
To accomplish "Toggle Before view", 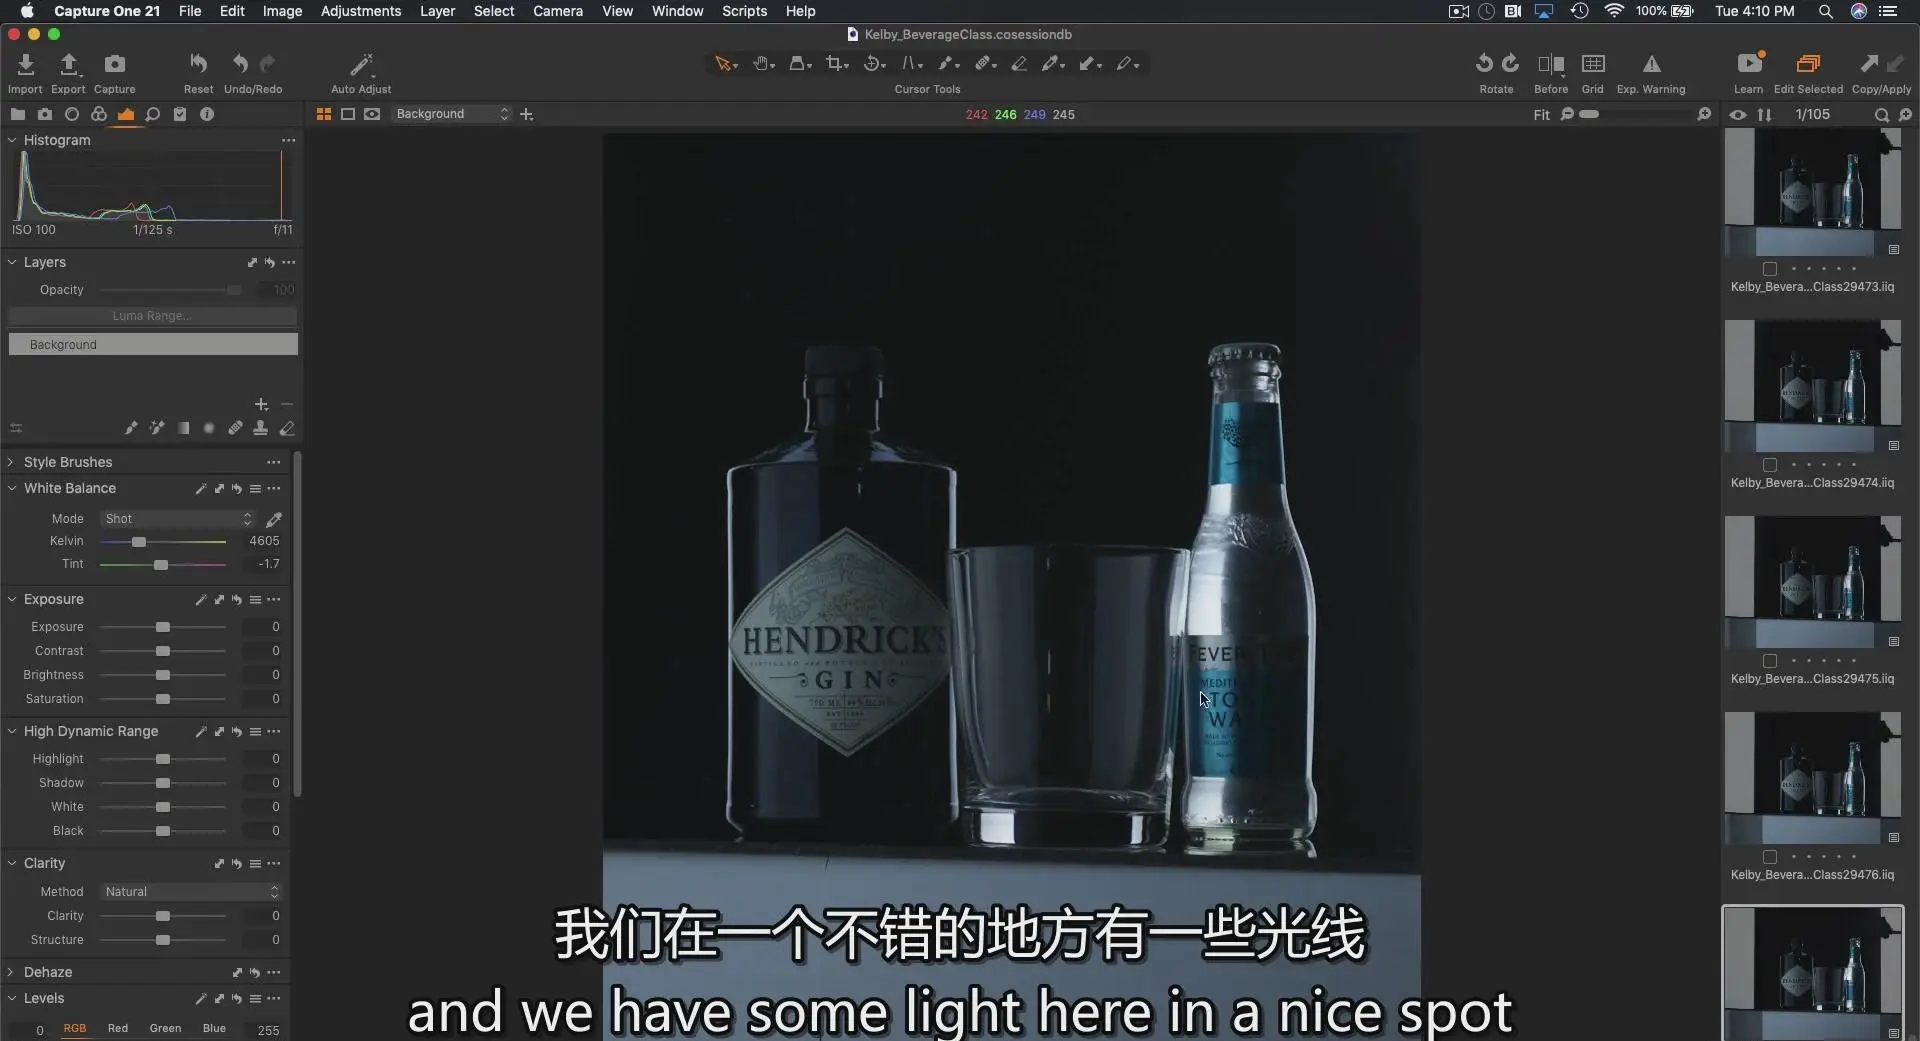I will coord(1551,64).
